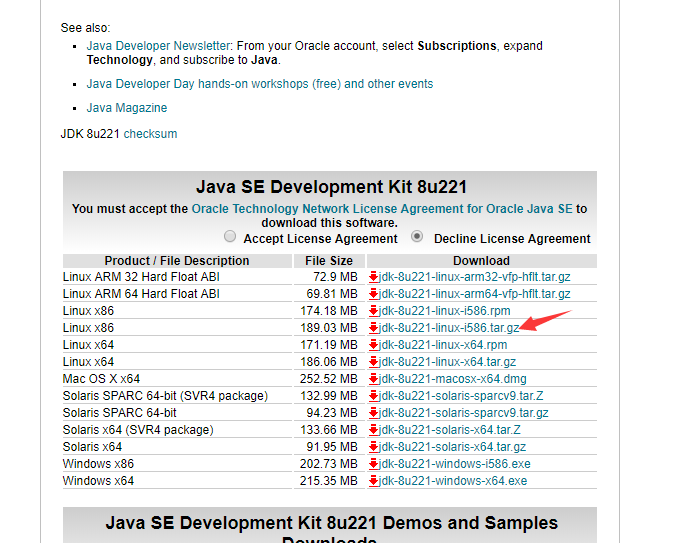Click the Product / File Description column header
The height and width of the screenshot is (543, 696).
pos(177,261)
